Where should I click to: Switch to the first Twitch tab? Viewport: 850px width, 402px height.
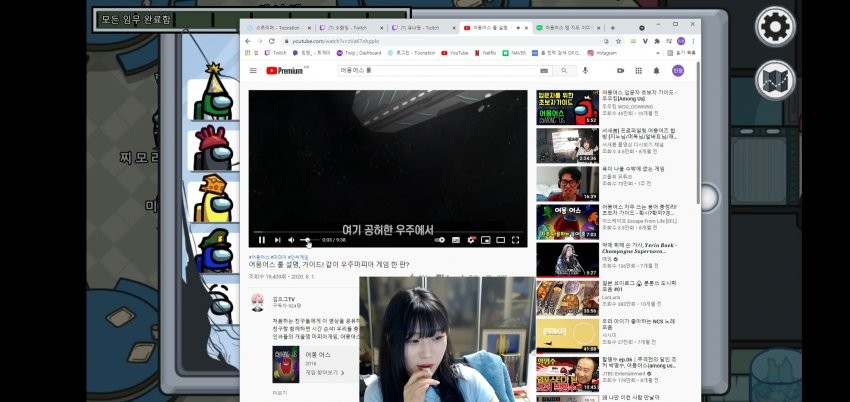coord(351,28)
